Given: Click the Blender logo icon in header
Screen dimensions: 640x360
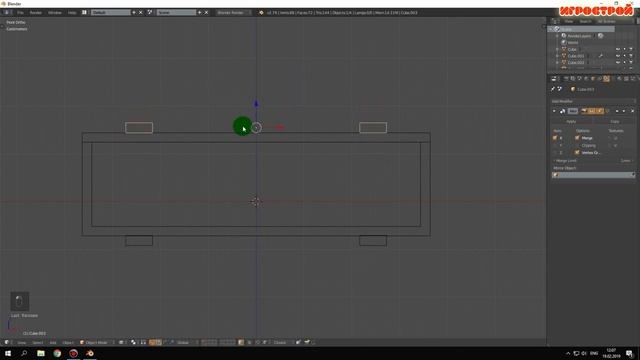Looking at the screenshot, I should (x=261, y=13).
